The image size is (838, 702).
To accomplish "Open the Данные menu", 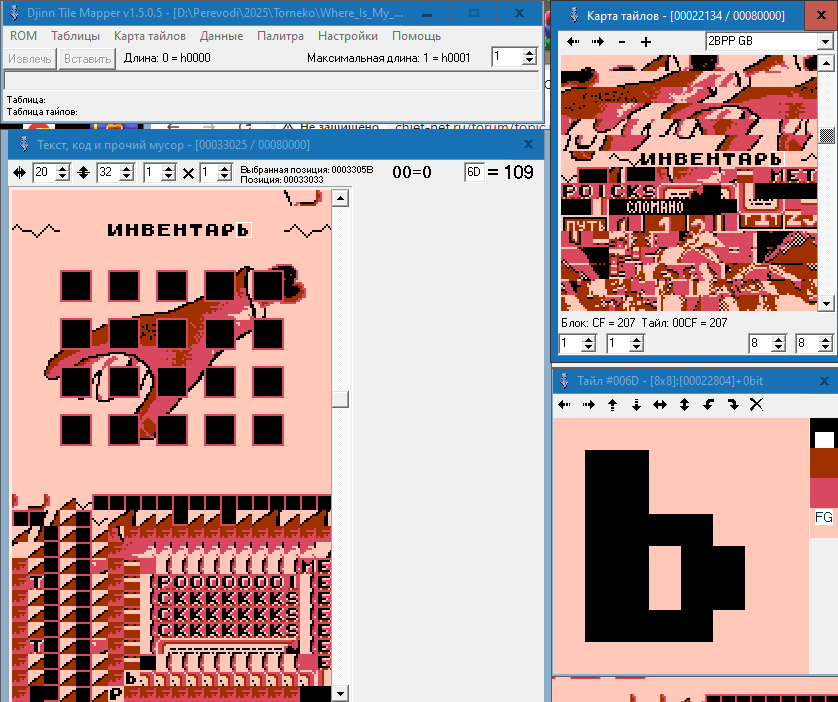I will point(221,36).
